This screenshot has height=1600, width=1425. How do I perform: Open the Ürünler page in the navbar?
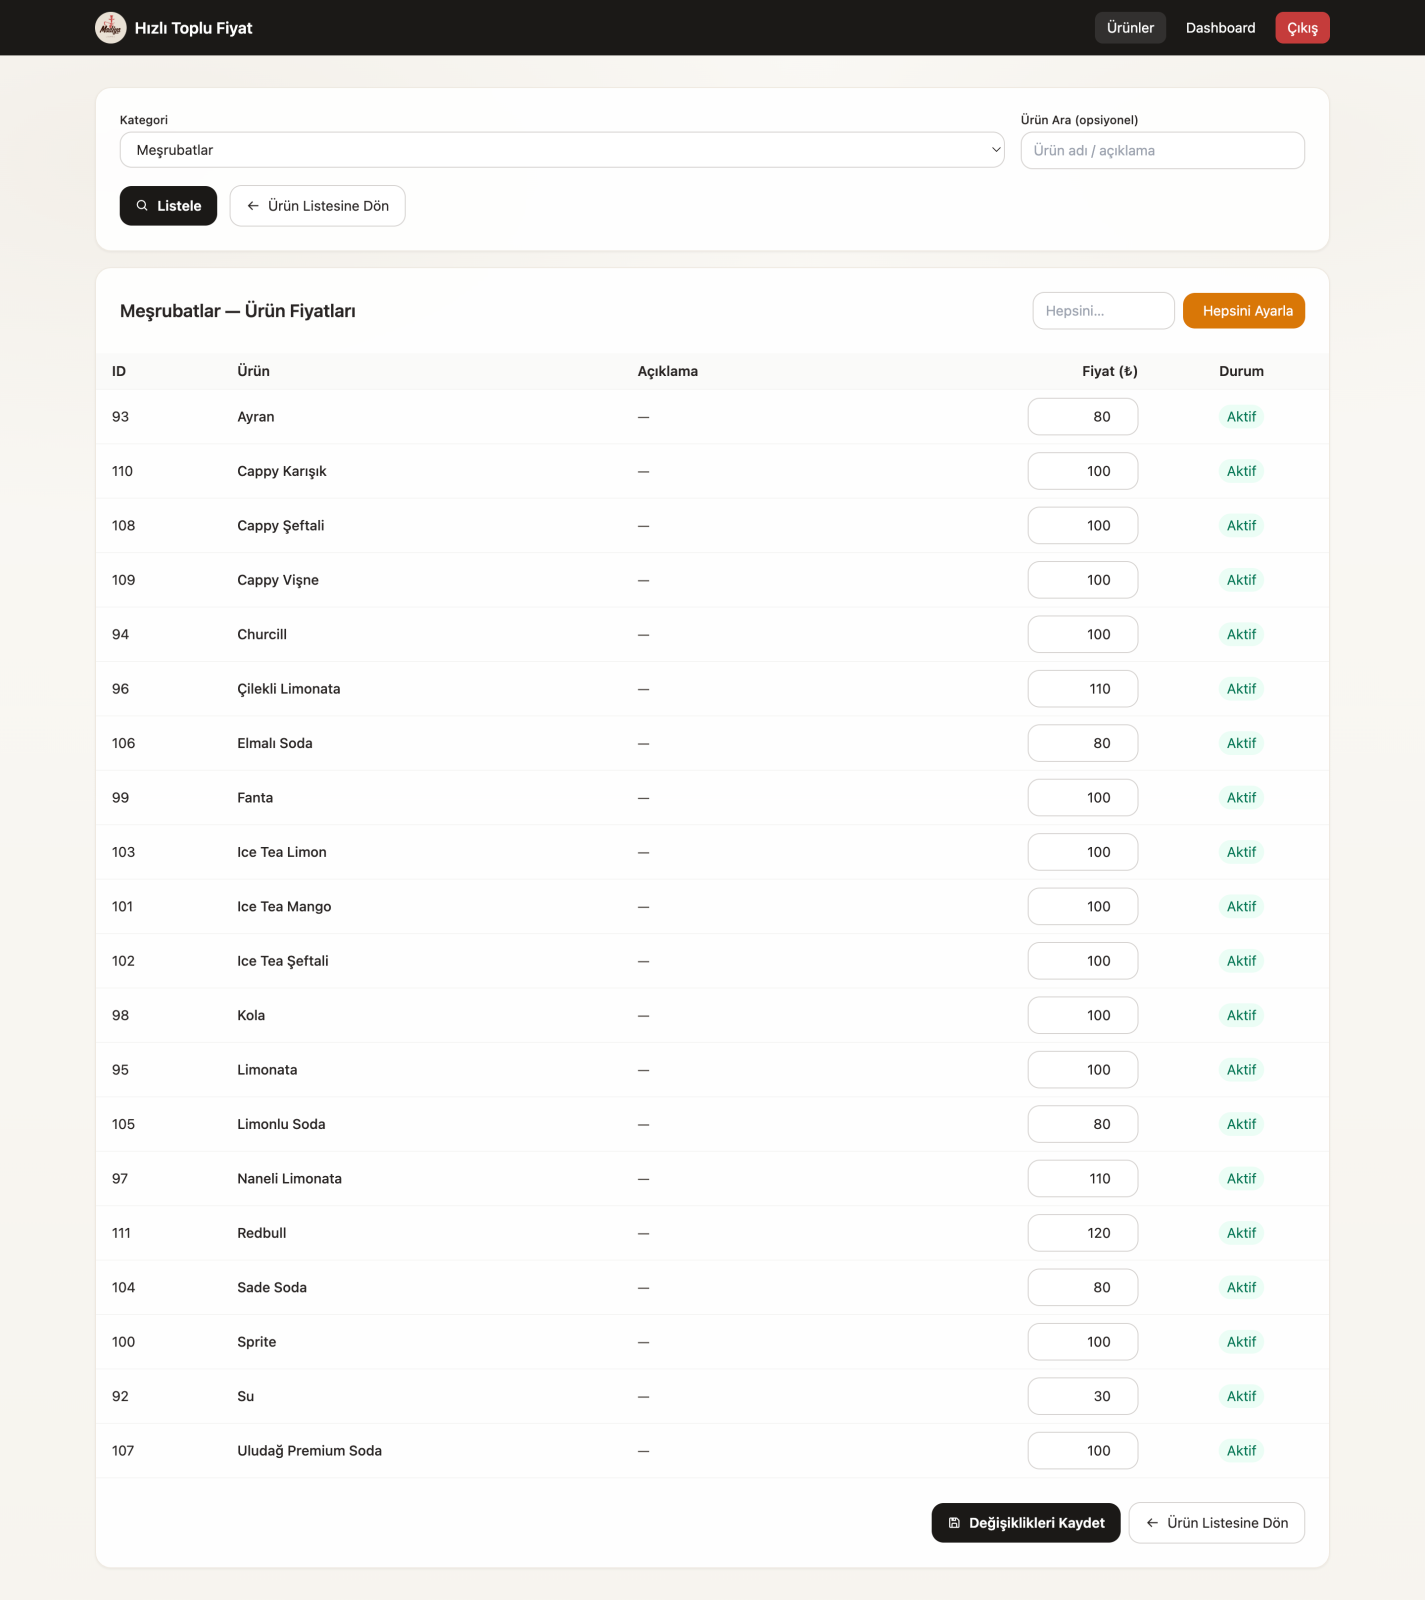point(1130,28)
